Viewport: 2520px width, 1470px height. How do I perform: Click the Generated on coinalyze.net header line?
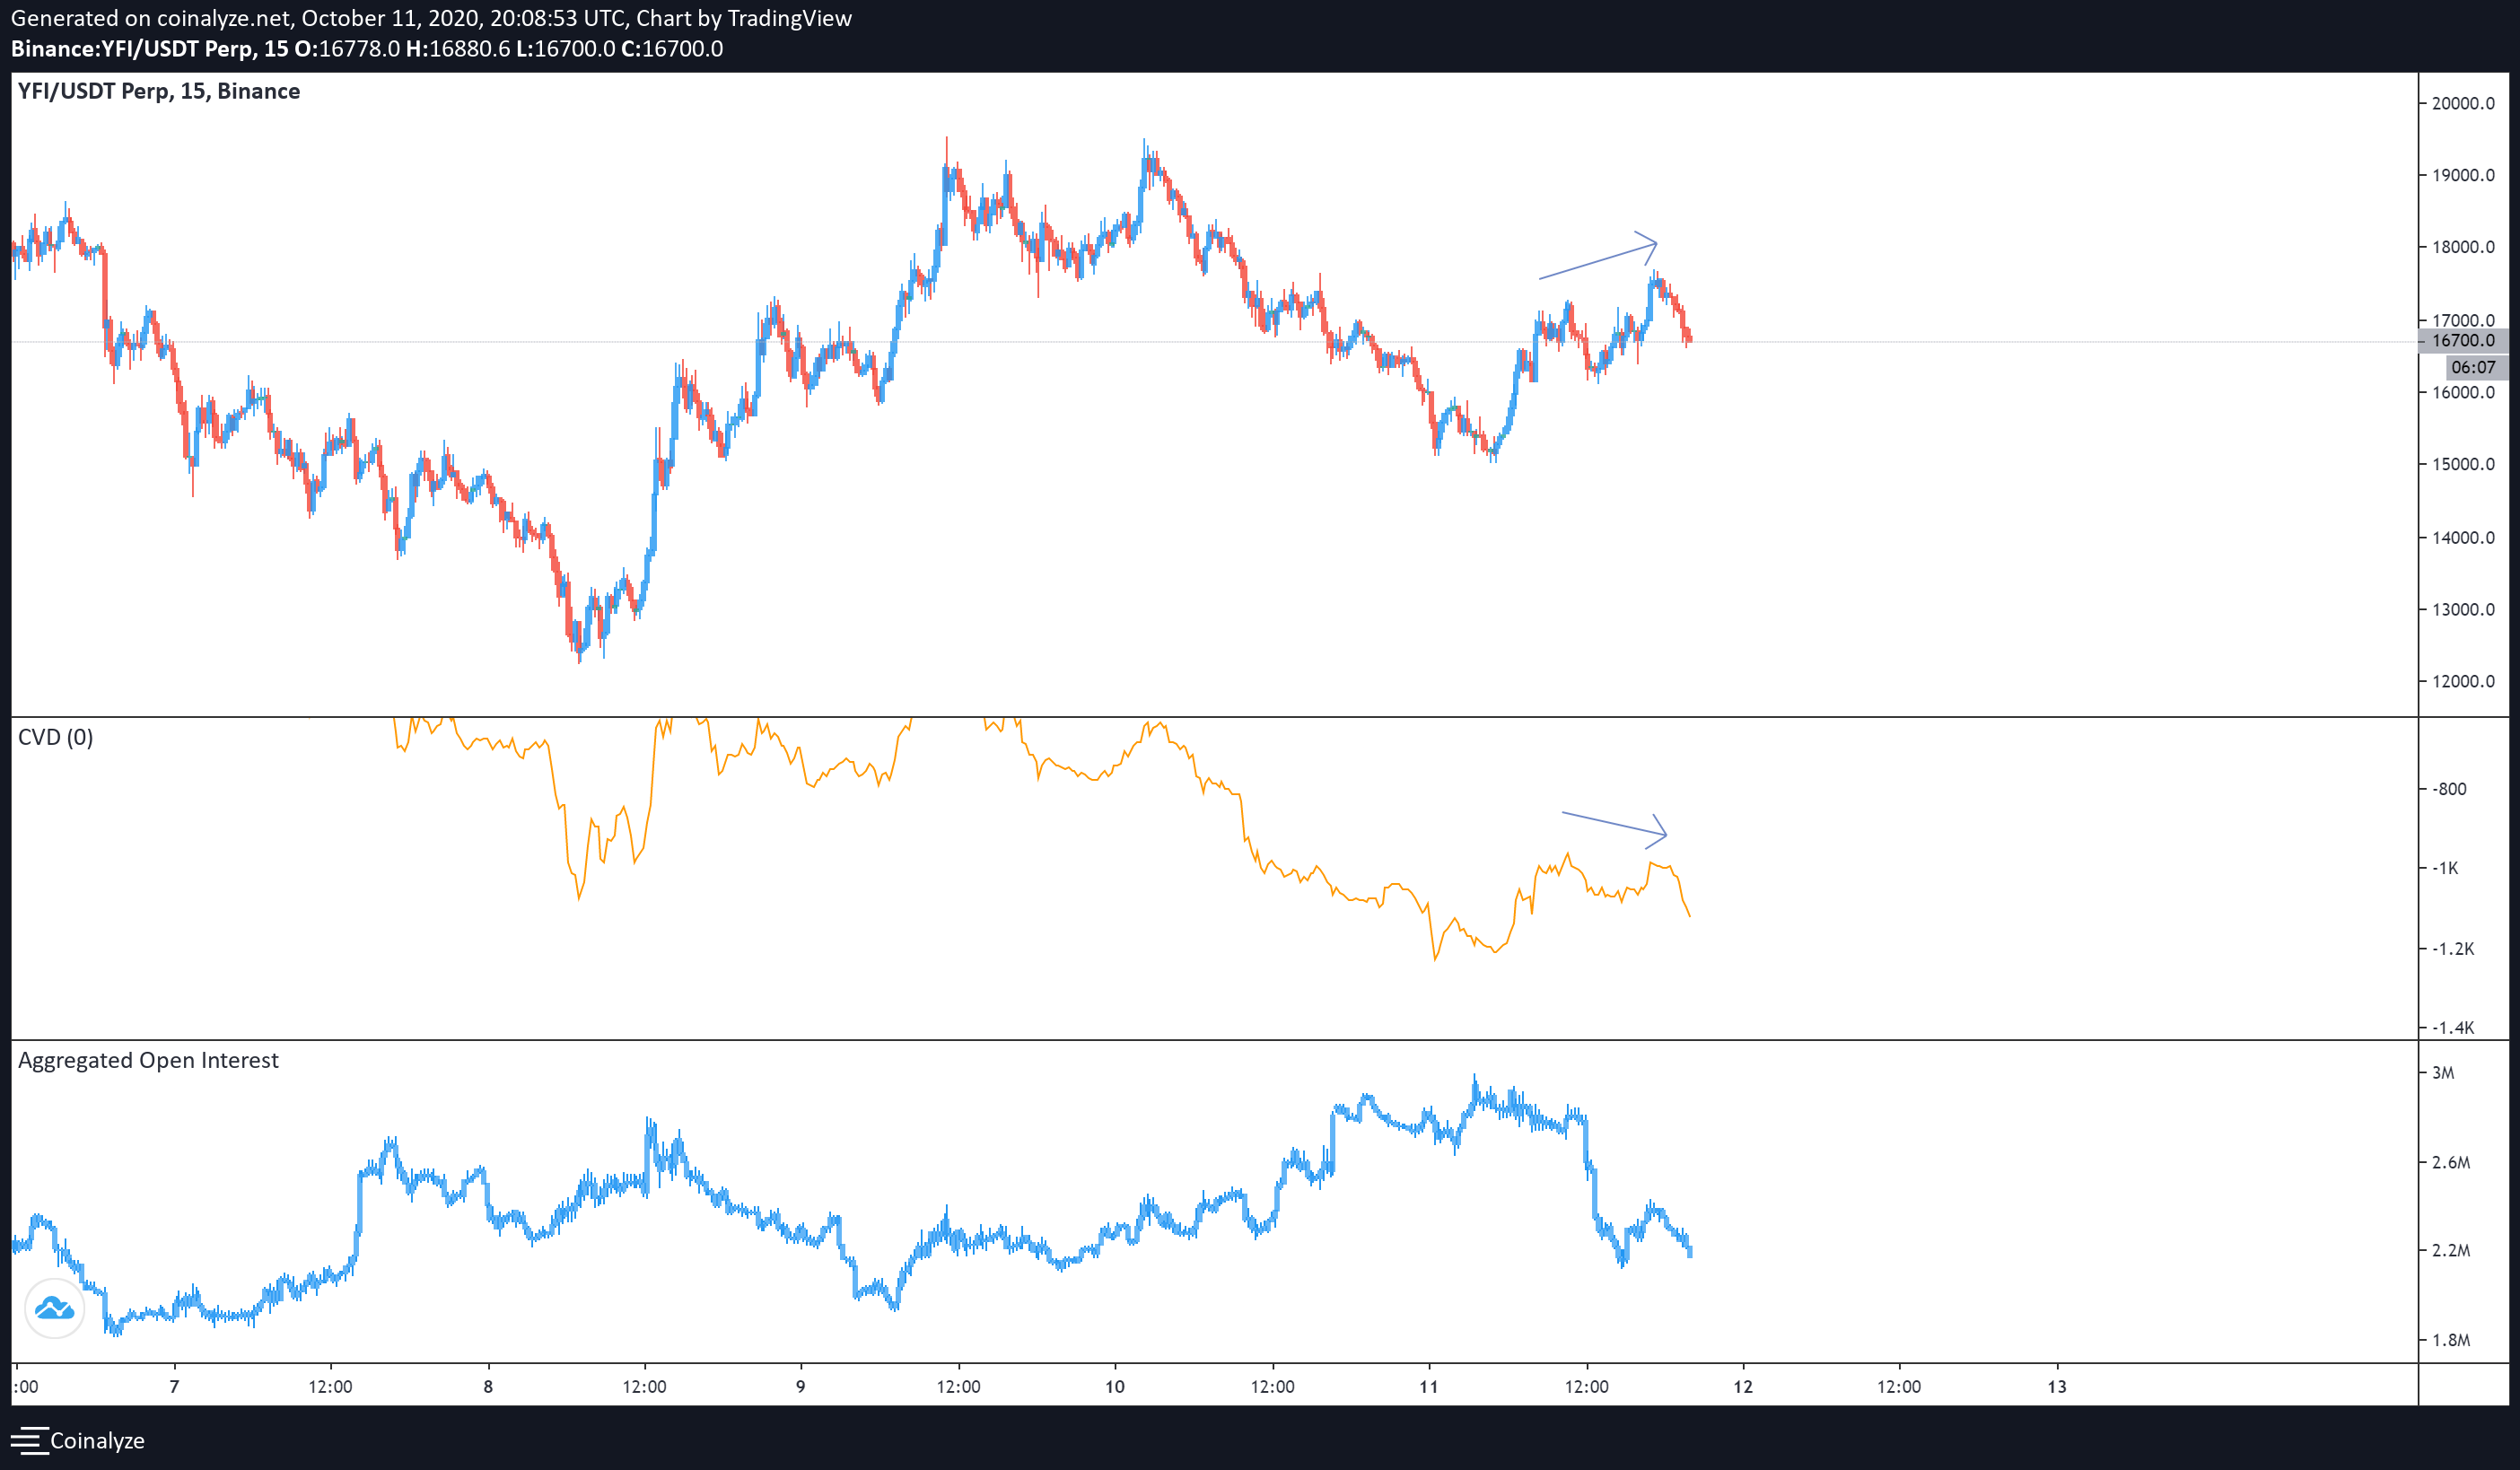(x=431, y=19)
